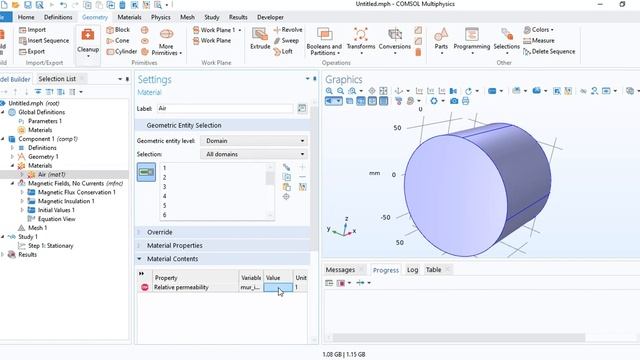Open the Log tab
Viewport: 640px width, 360px height.
(x=412, y=270)
